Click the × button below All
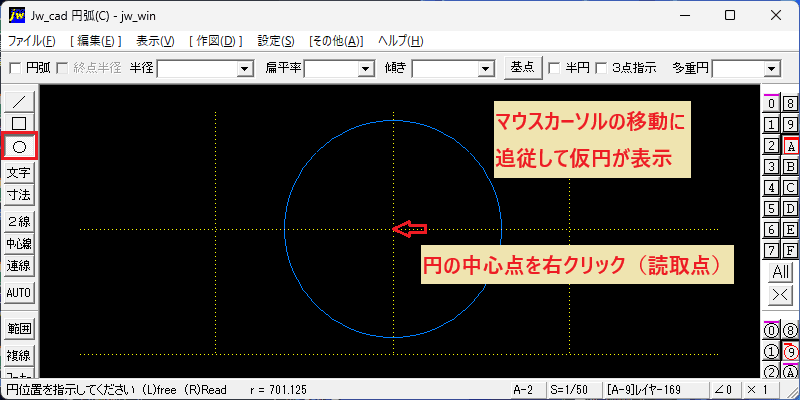800x400 pixels. pos(781,295)
